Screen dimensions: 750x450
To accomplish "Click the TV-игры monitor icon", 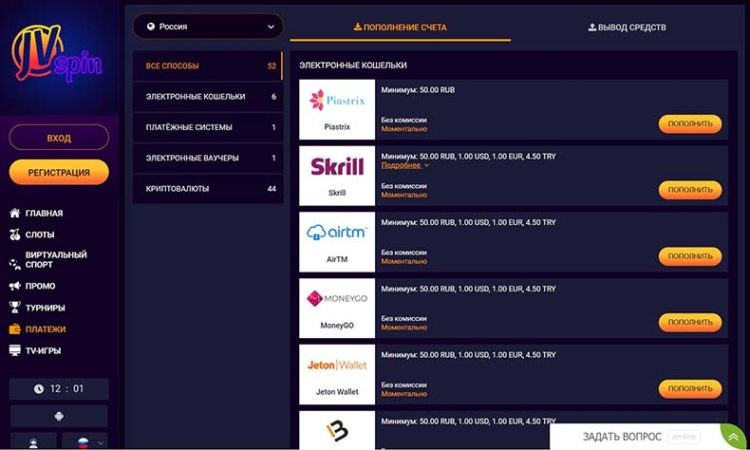I will (x=15, y=351).
